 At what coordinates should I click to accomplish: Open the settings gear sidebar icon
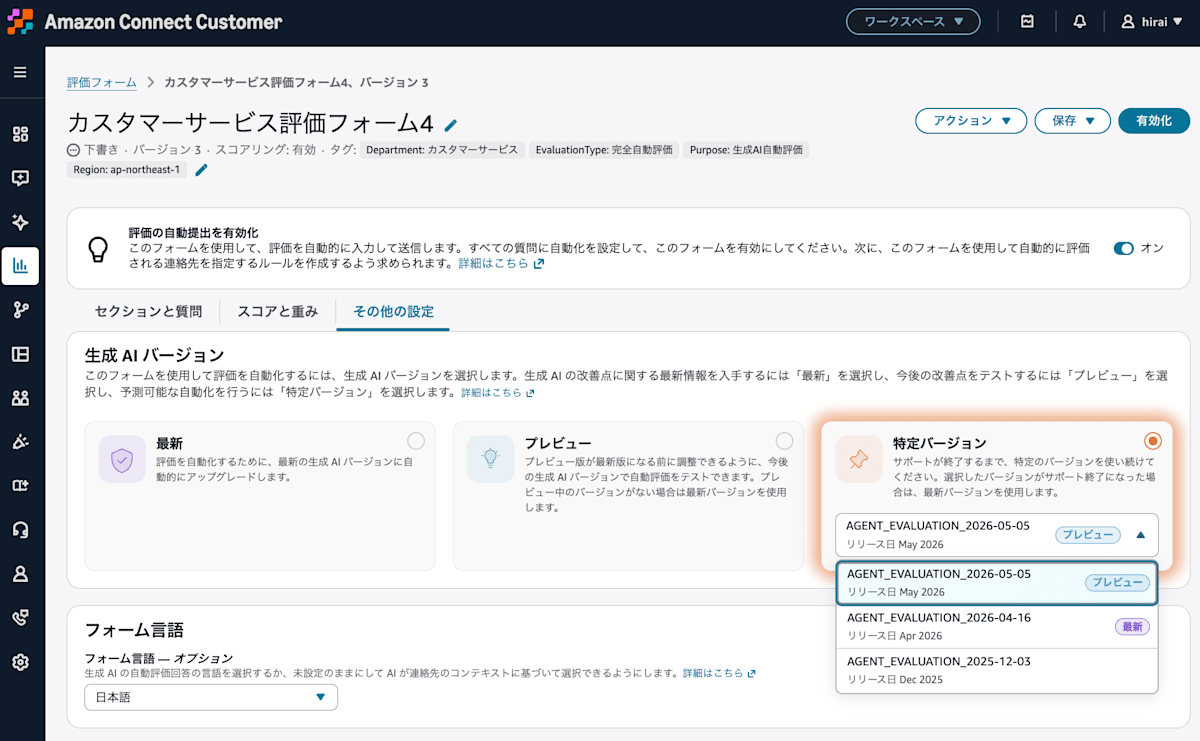tap(20, 662)
